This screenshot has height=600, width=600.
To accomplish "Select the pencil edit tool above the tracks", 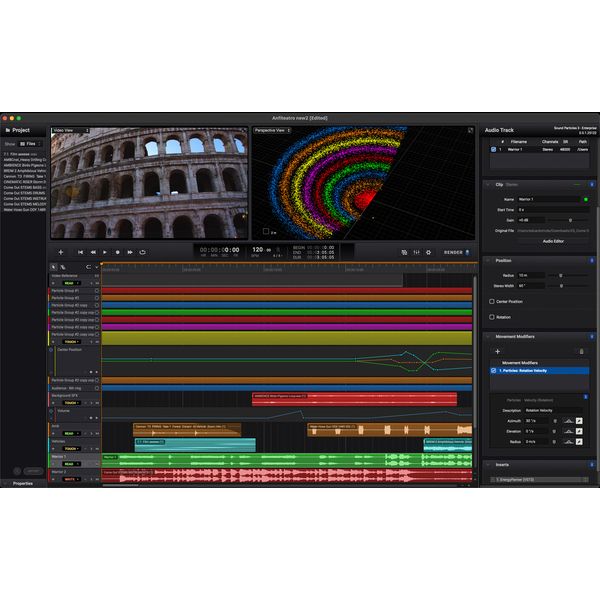I will [63, 267].
